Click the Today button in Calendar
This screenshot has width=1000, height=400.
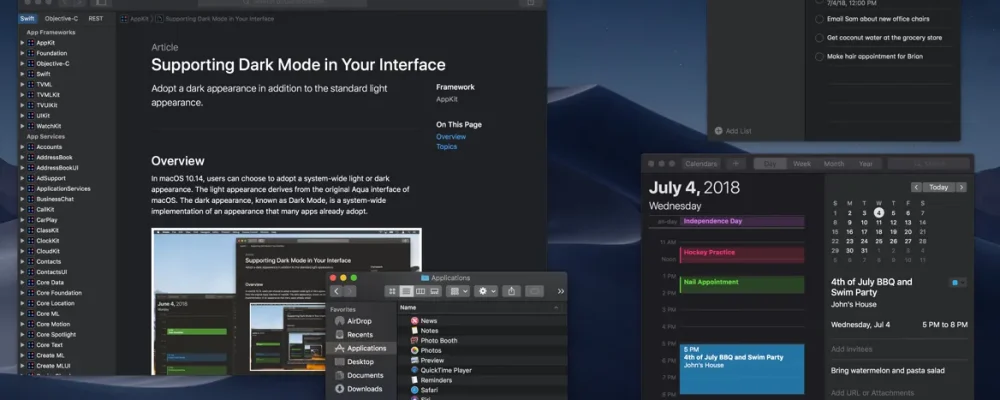(939, 188)
